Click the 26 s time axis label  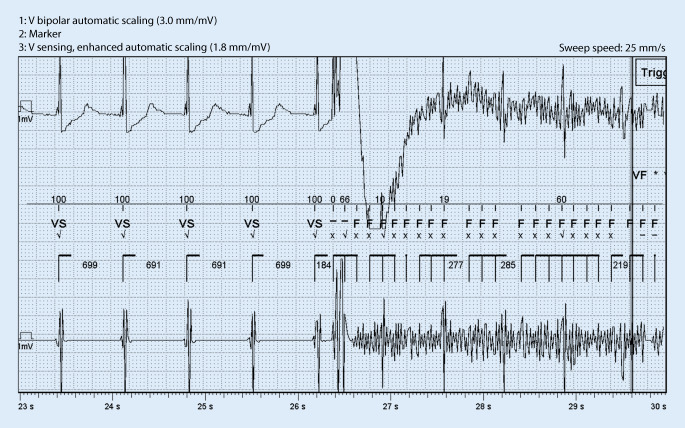pos(299,407)
